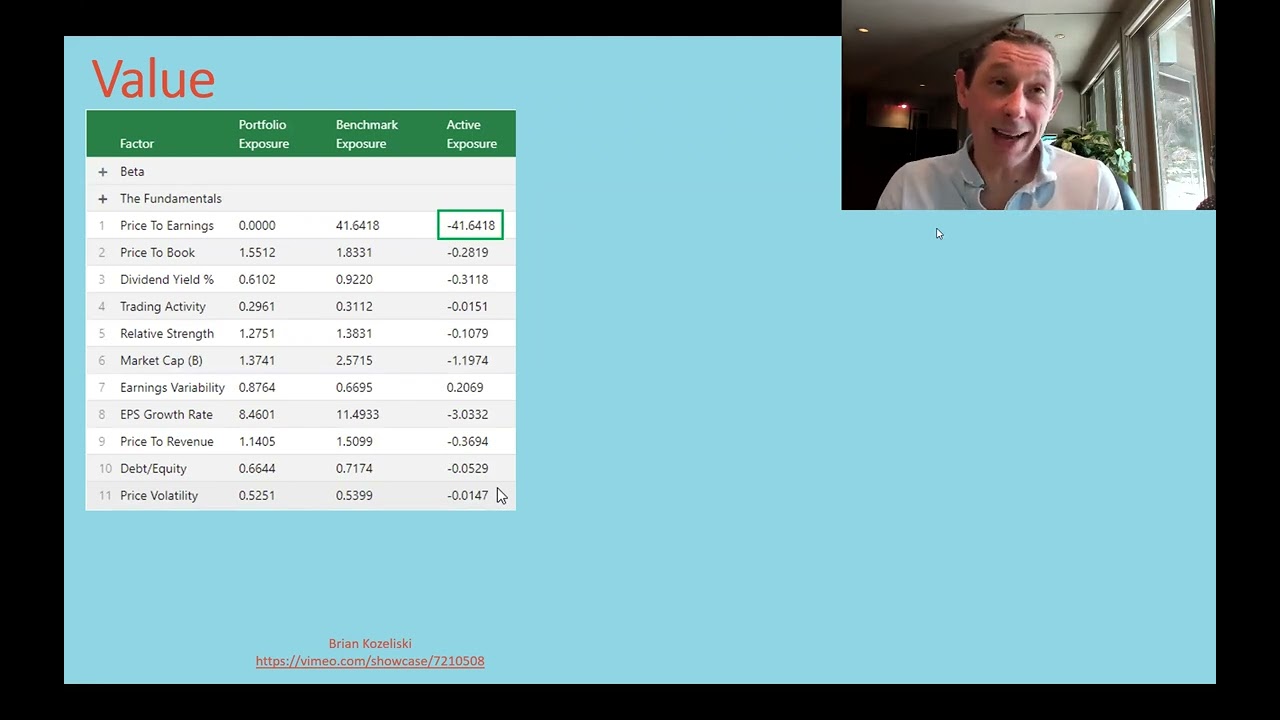Click the Portfolio Exposure column header
The image size is (1280, 720).
pos(264,134)
